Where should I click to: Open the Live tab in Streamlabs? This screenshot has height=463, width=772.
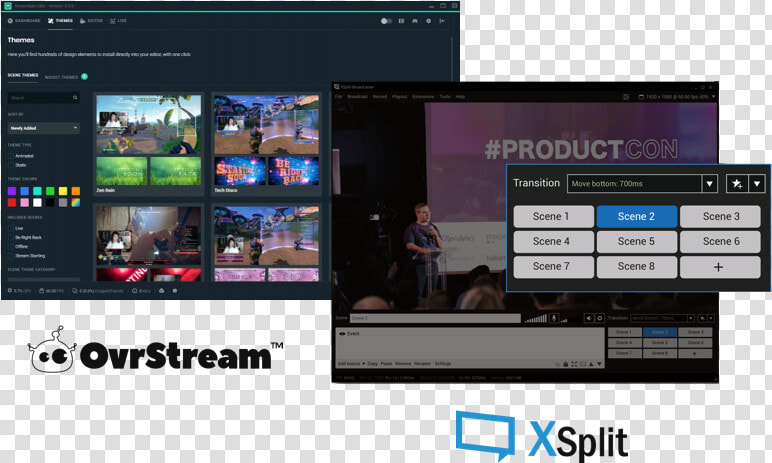click(119, 21)
